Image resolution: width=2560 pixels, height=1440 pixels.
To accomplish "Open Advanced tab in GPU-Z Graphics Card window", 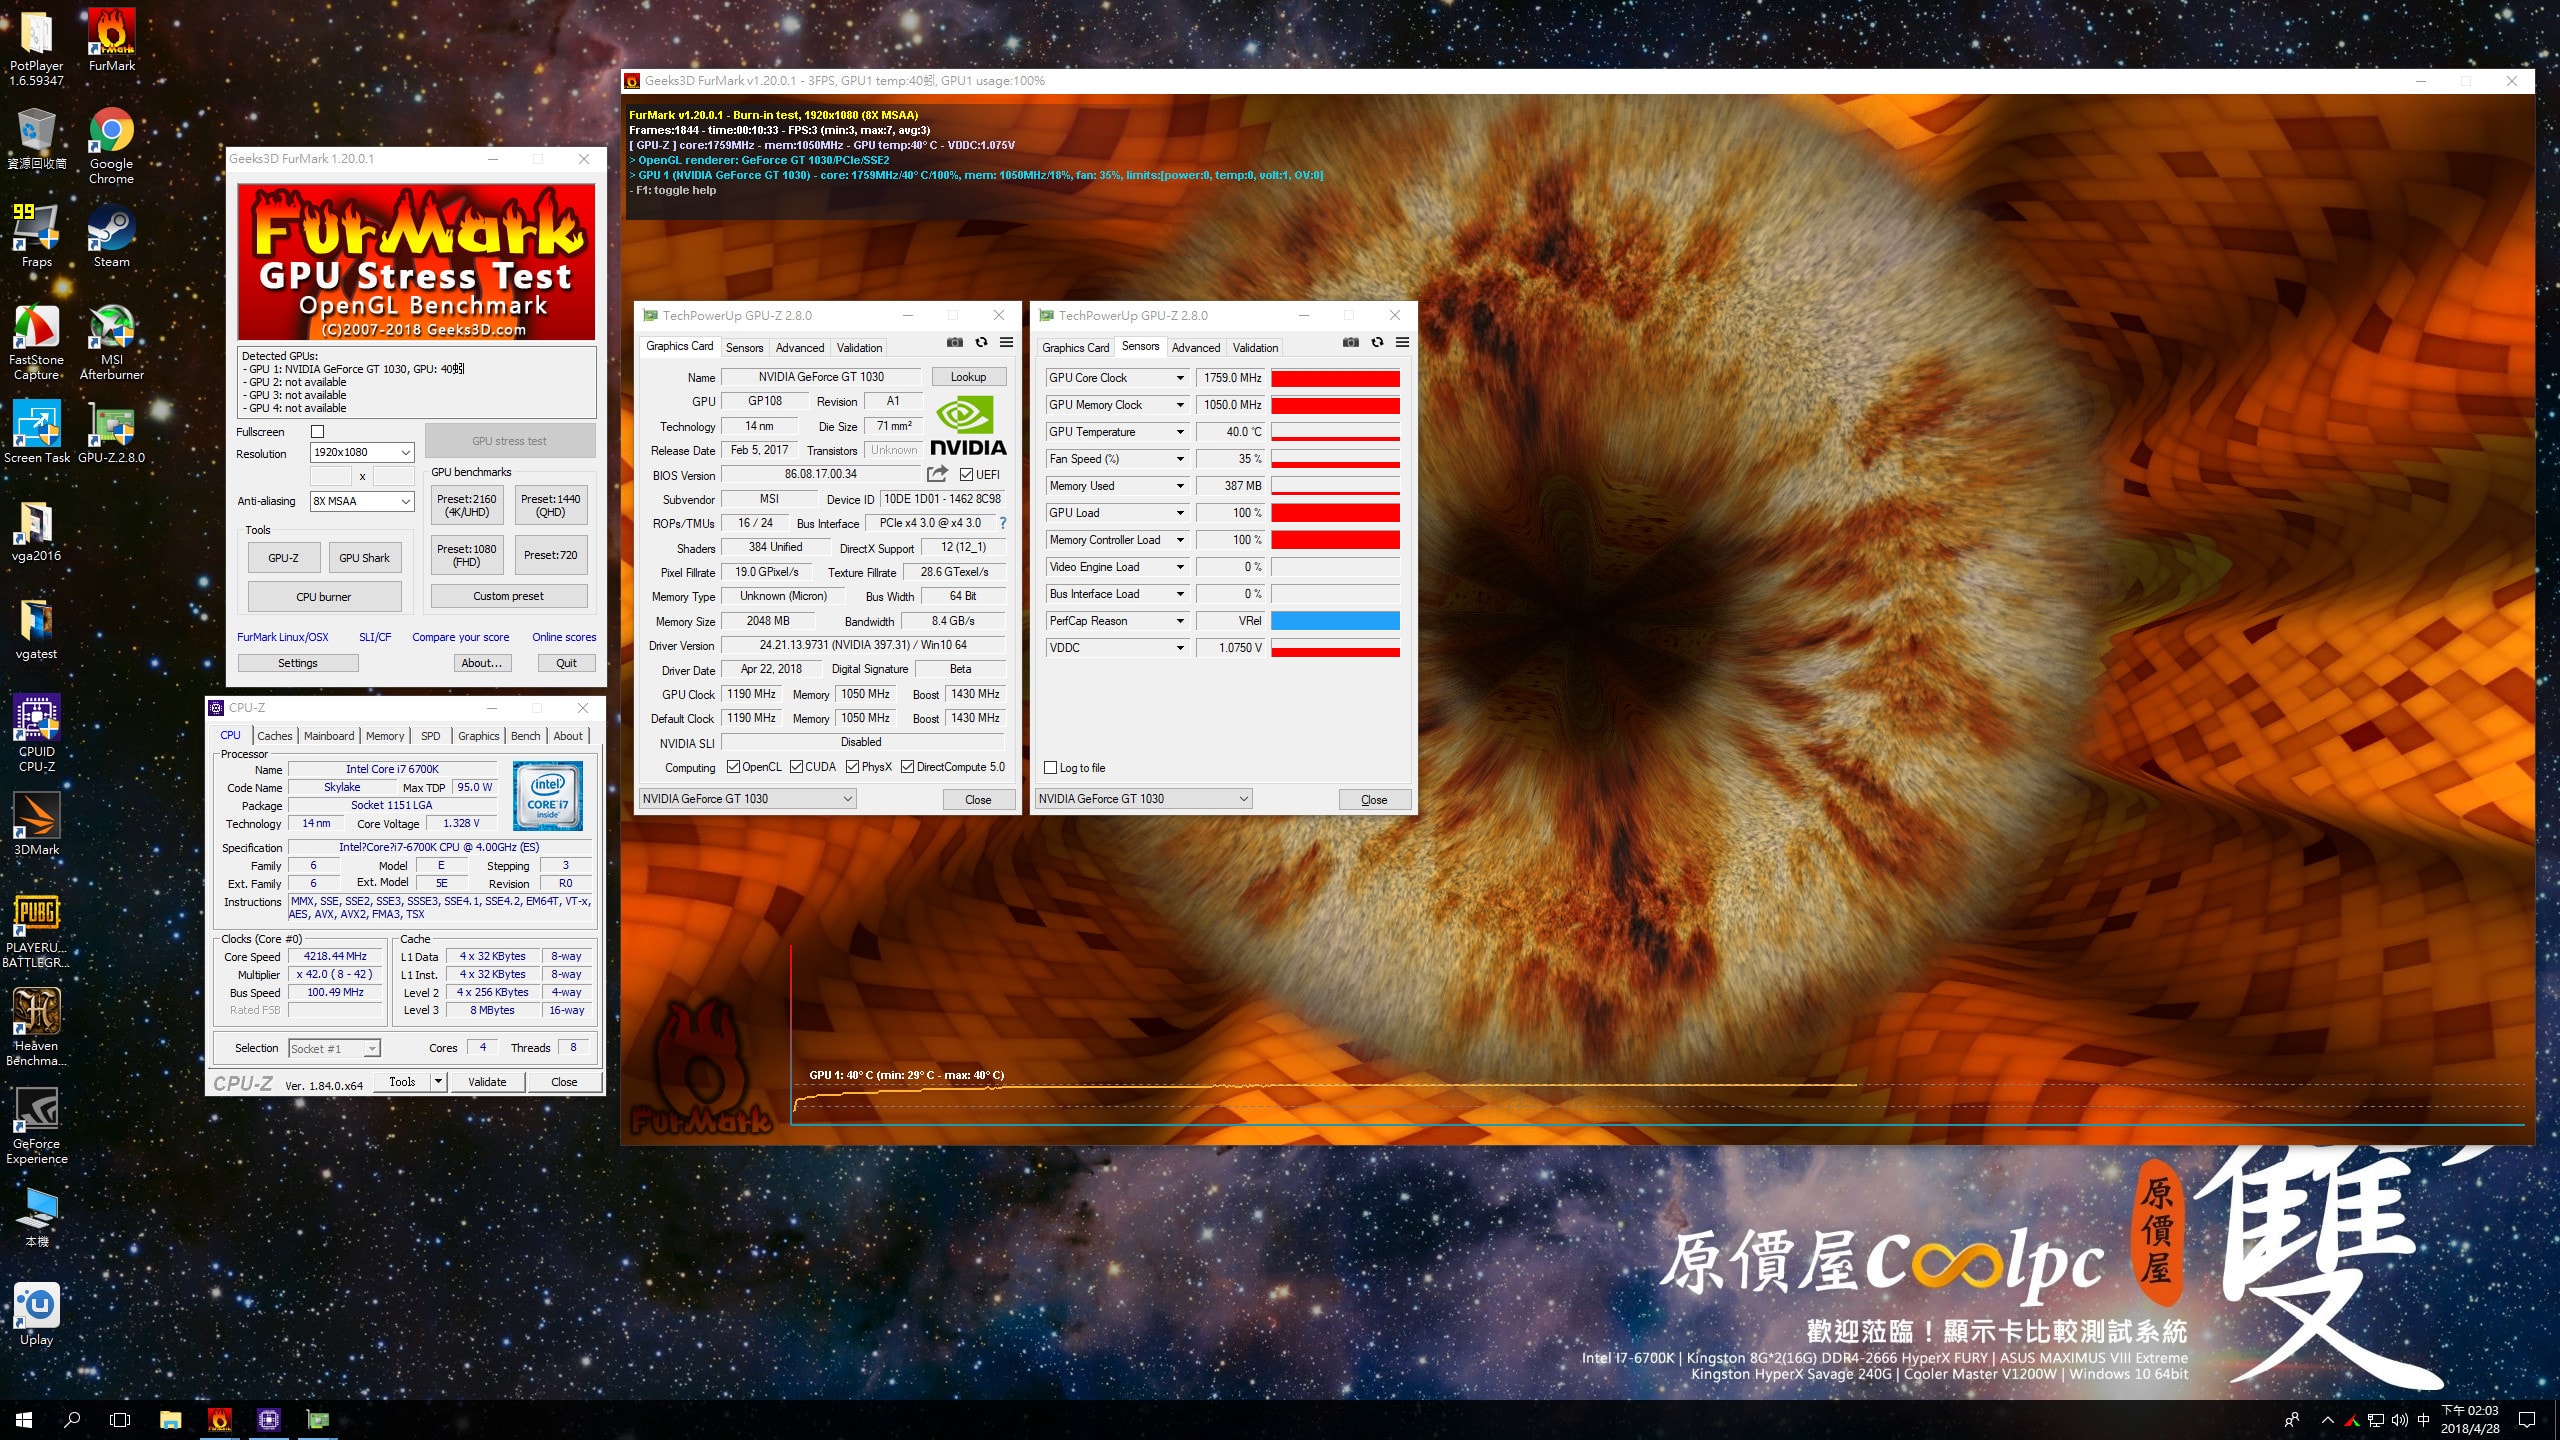I will (800, 348).
